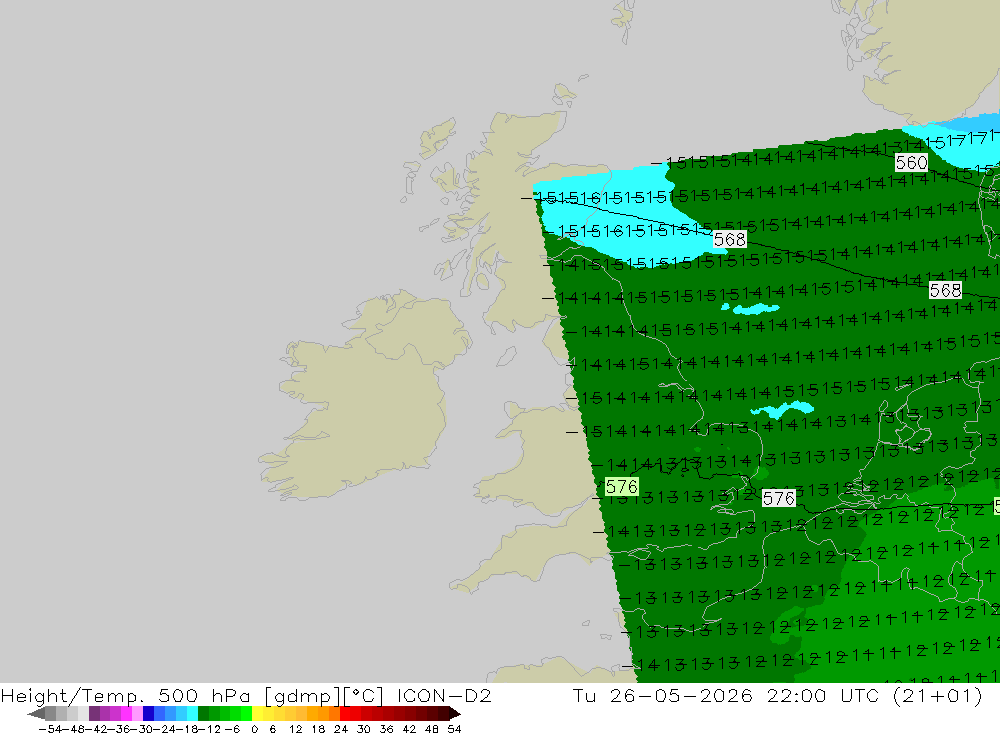This screenshot has width=1000, height=733.
Task: Click the '22:00' time text
Action: pos(797,696)
